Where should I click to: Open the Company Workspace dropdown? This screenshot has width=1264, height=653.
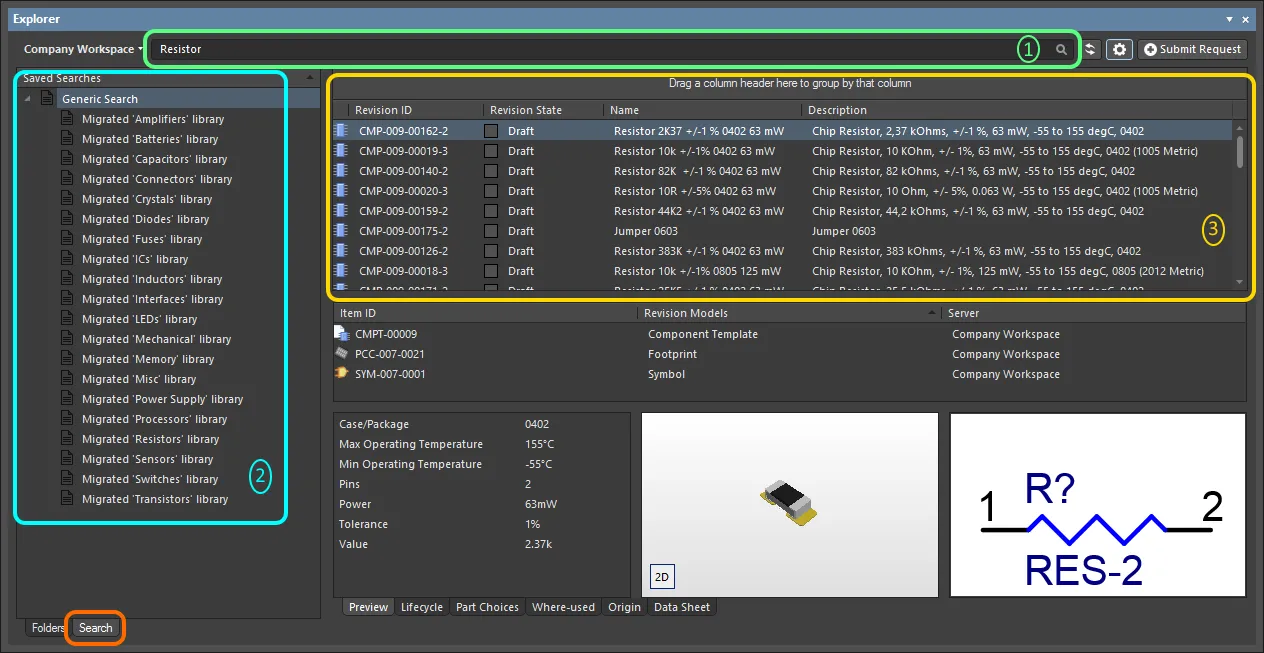83,49
